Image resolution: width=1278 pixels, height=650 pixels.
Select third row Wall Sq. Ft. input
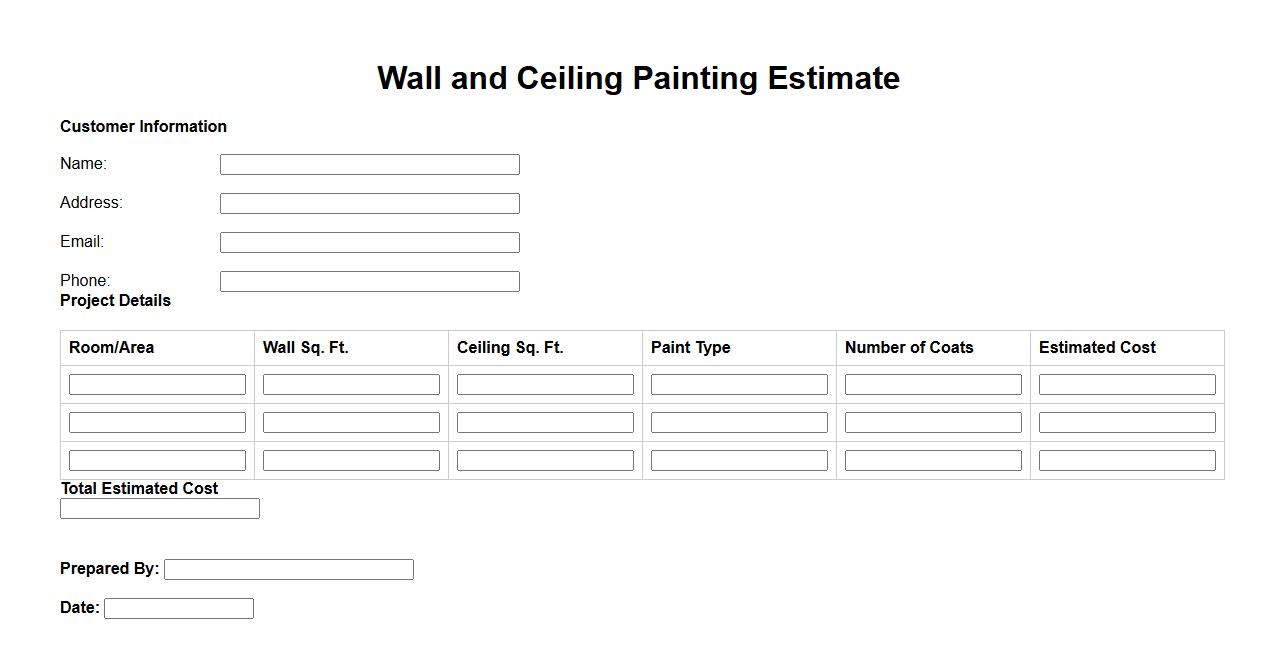[x=351, y=461]
